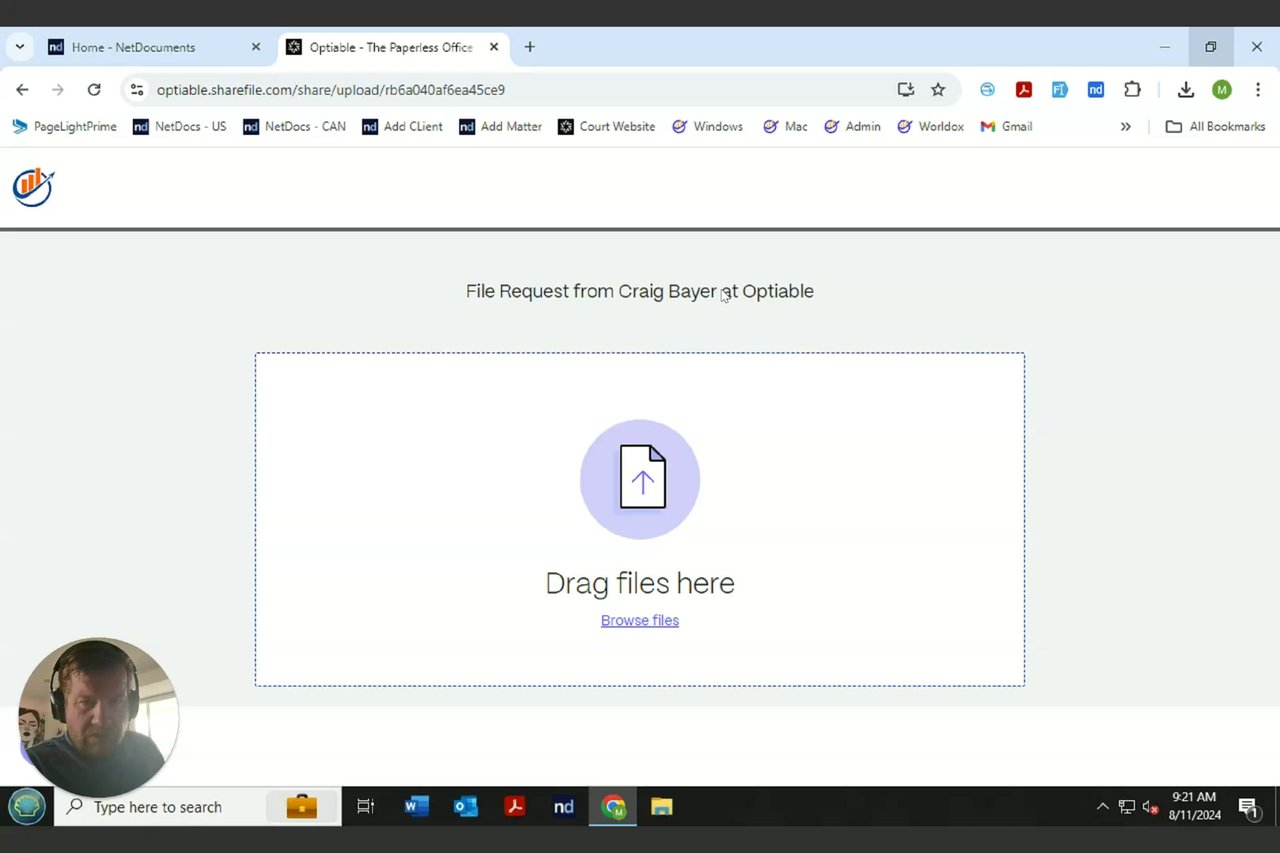Screen dimensions: 1280x853
Task: Open the nd NetDocuments extension icon
Action: (1096, 90)
